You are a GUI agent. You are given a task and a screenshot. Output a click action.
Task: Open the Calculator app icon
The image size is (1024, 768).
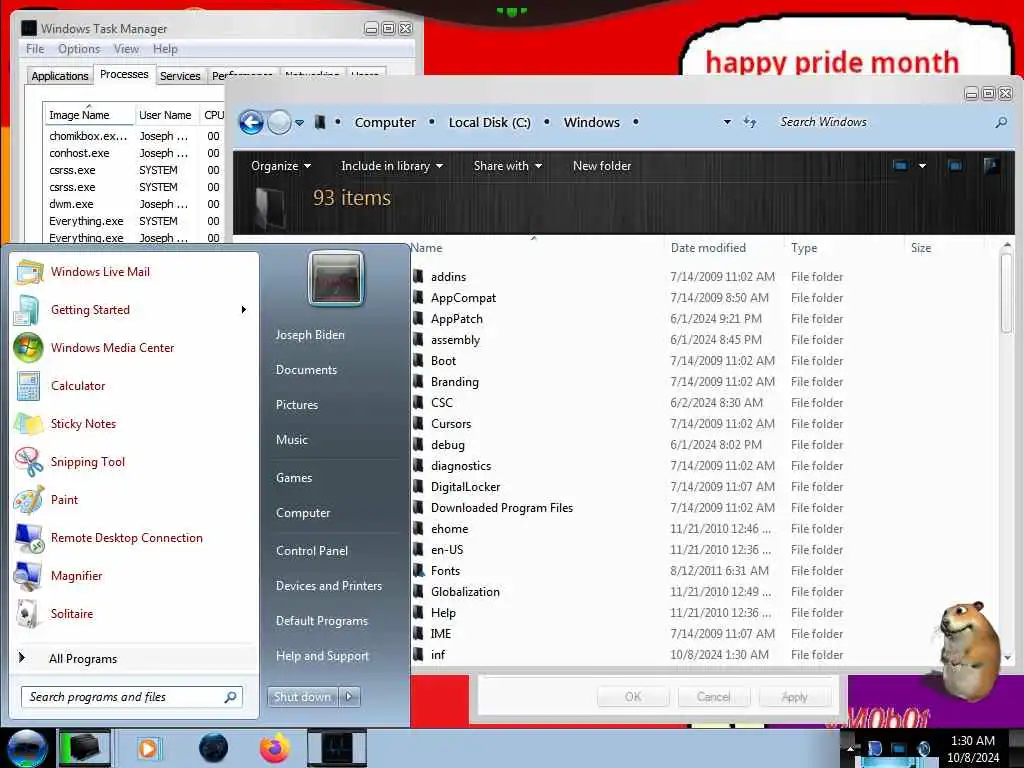[28, 385]
